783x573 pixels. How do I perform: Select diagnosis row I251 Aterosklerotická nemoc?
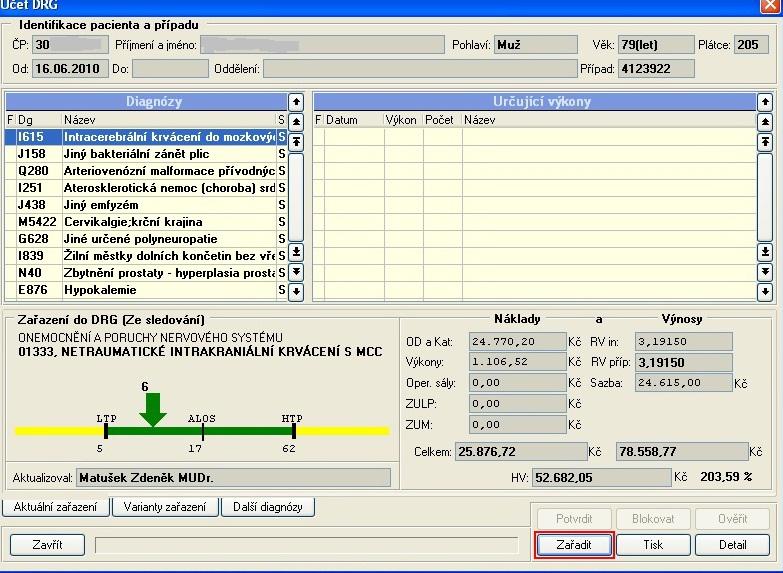pos(146,188)
